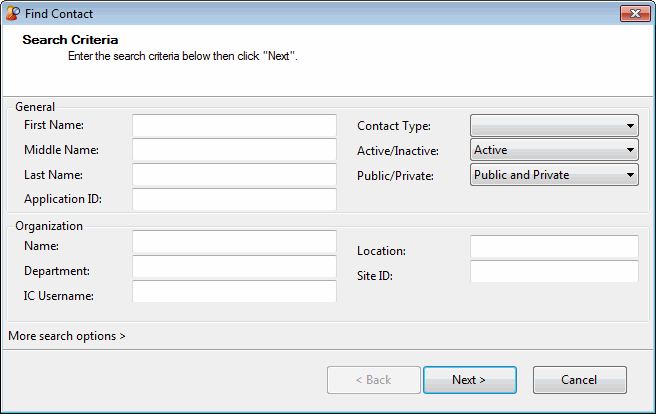Click into the Middle Name field
The height and width of the screenshot is (414, 656).
pyautogui.click(x=234, y=150)
